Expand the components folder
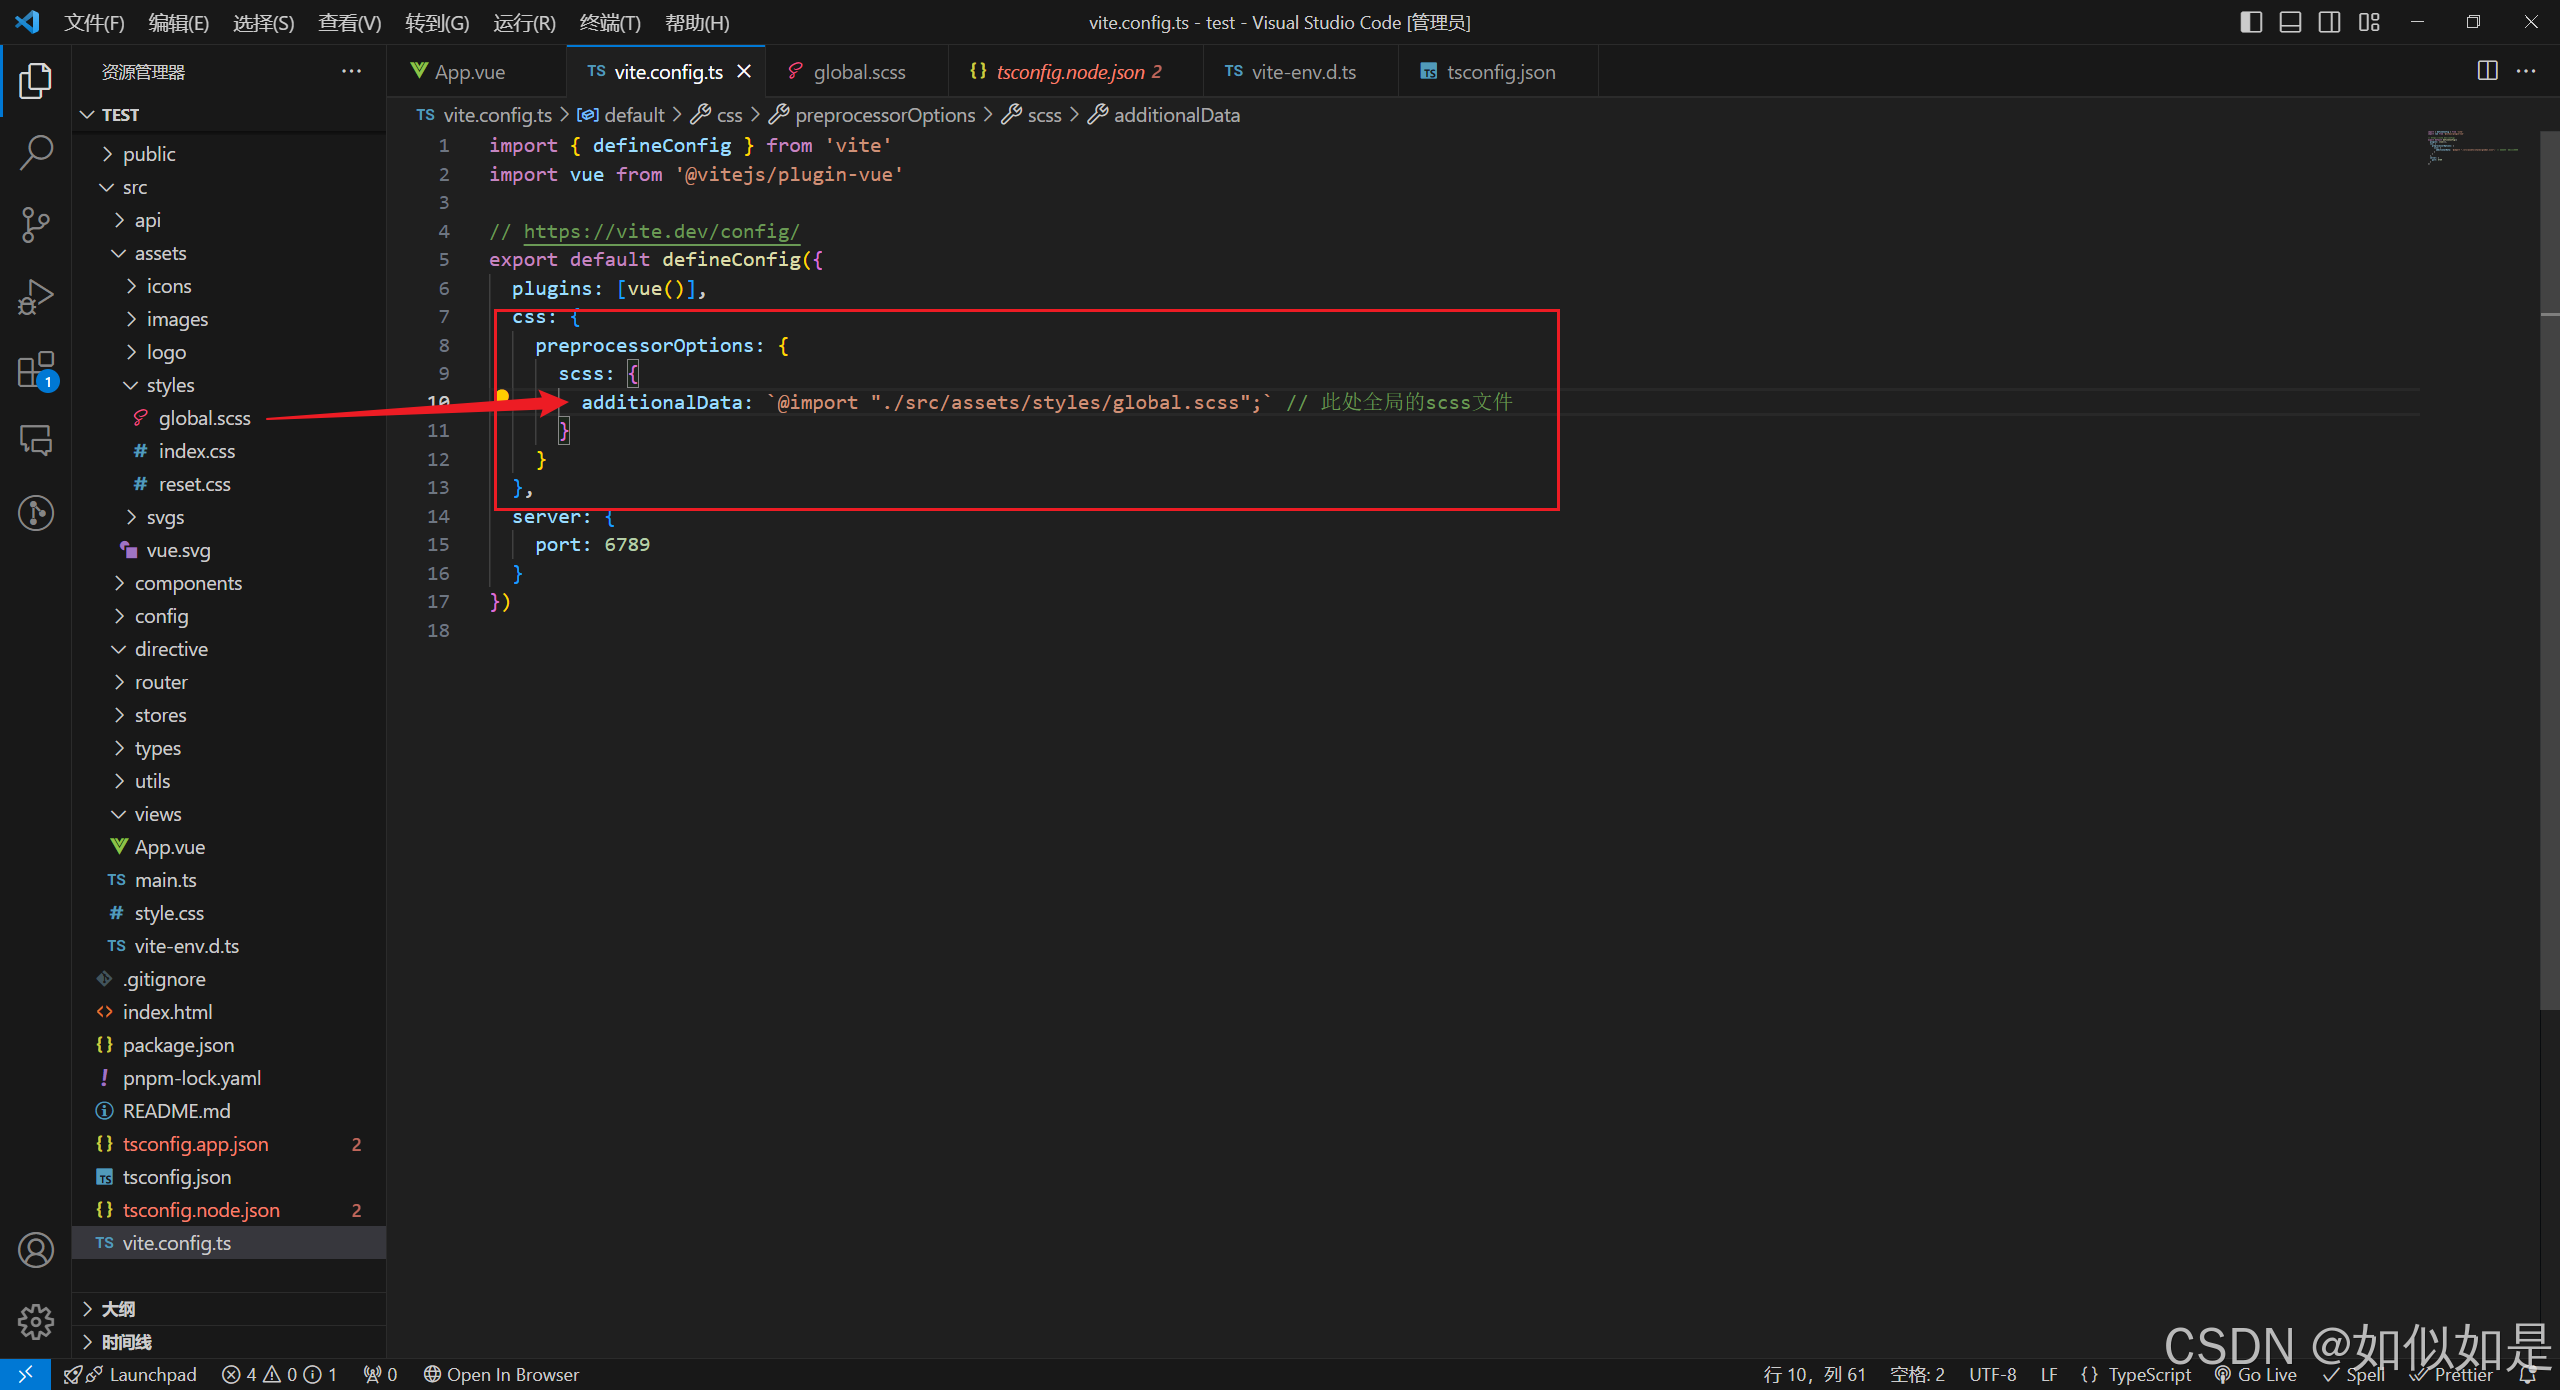The width and height of the screenshot is (2560, 1390). click(x=188, y=583)
